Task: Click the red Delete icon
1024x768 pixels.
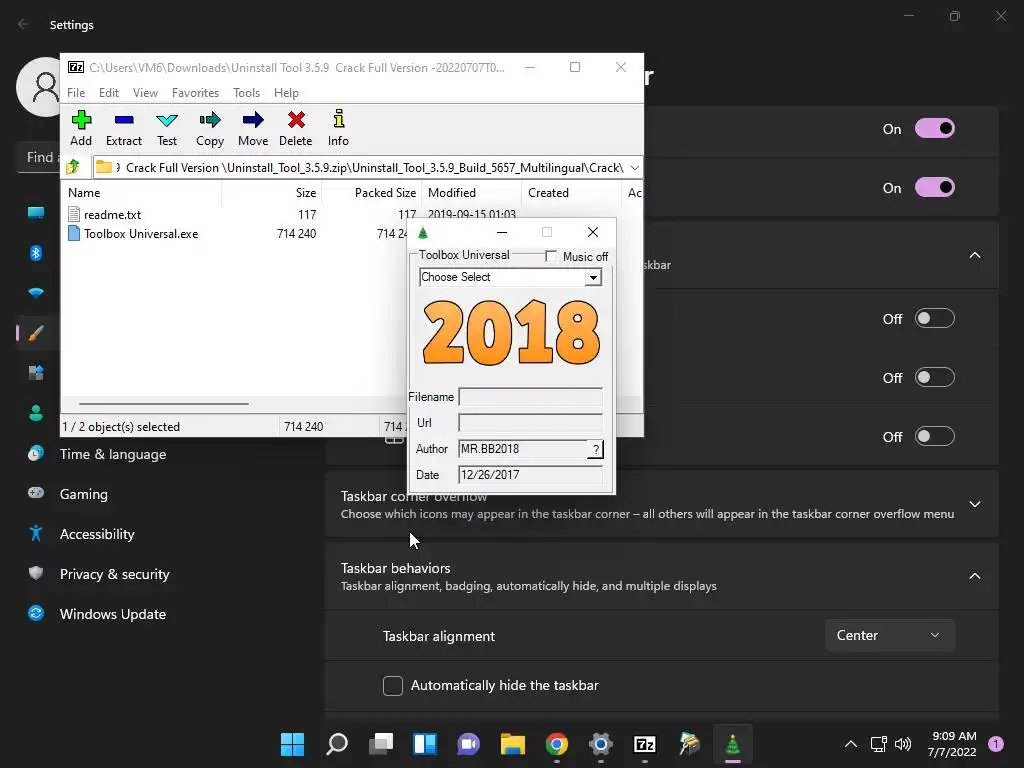Action: pos(296,128)
